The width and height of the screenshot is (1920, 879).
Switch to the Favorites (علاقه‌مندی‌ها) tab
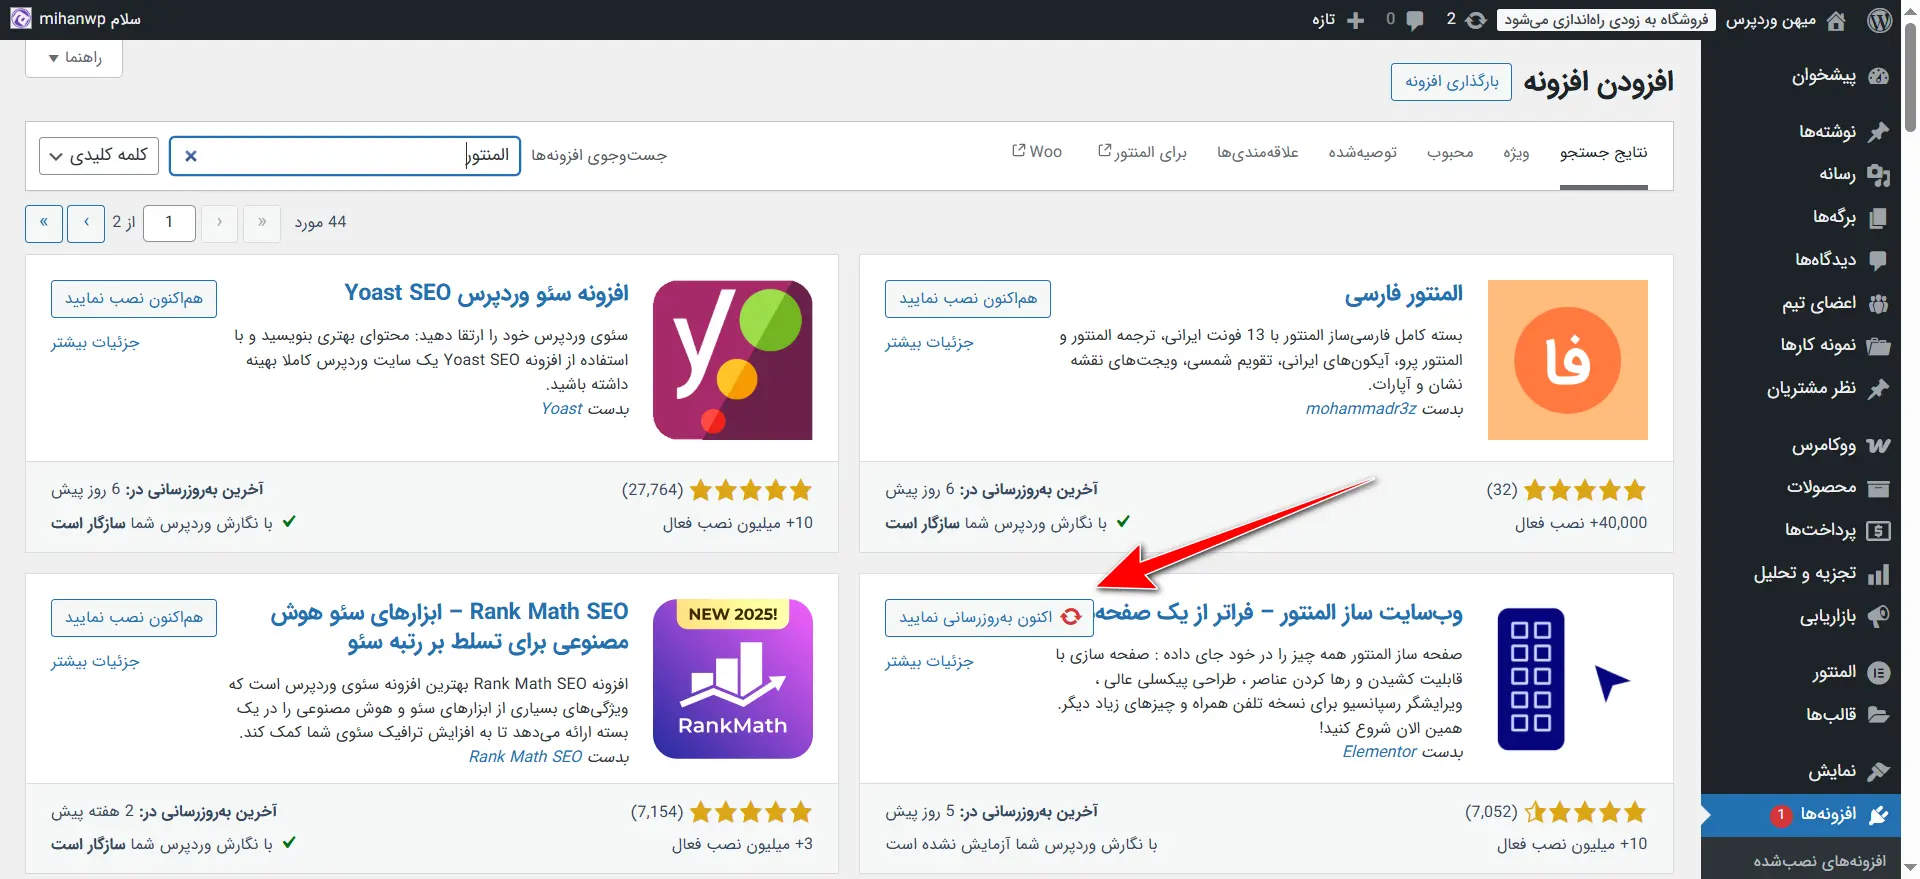(1257, 153)
